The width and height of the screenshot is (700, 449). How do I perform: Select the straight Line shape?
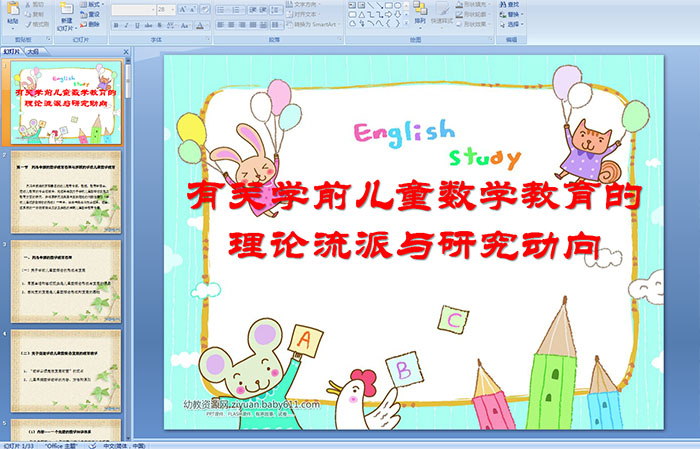pyautogui.click(x=371, y=5)
